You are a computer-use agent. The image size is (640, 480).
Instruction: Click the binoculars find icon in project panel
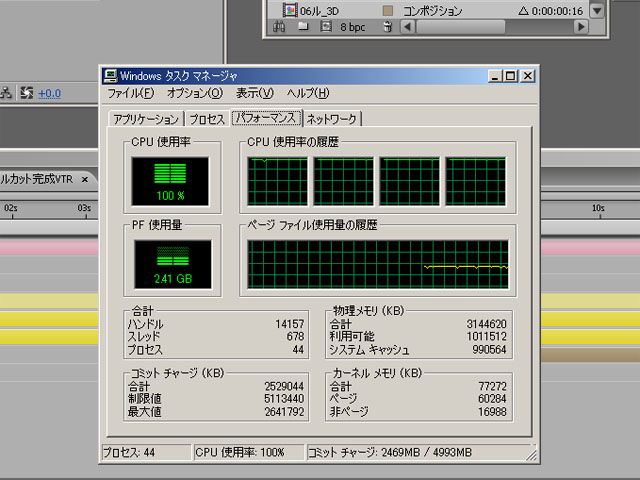pos(279,27)
